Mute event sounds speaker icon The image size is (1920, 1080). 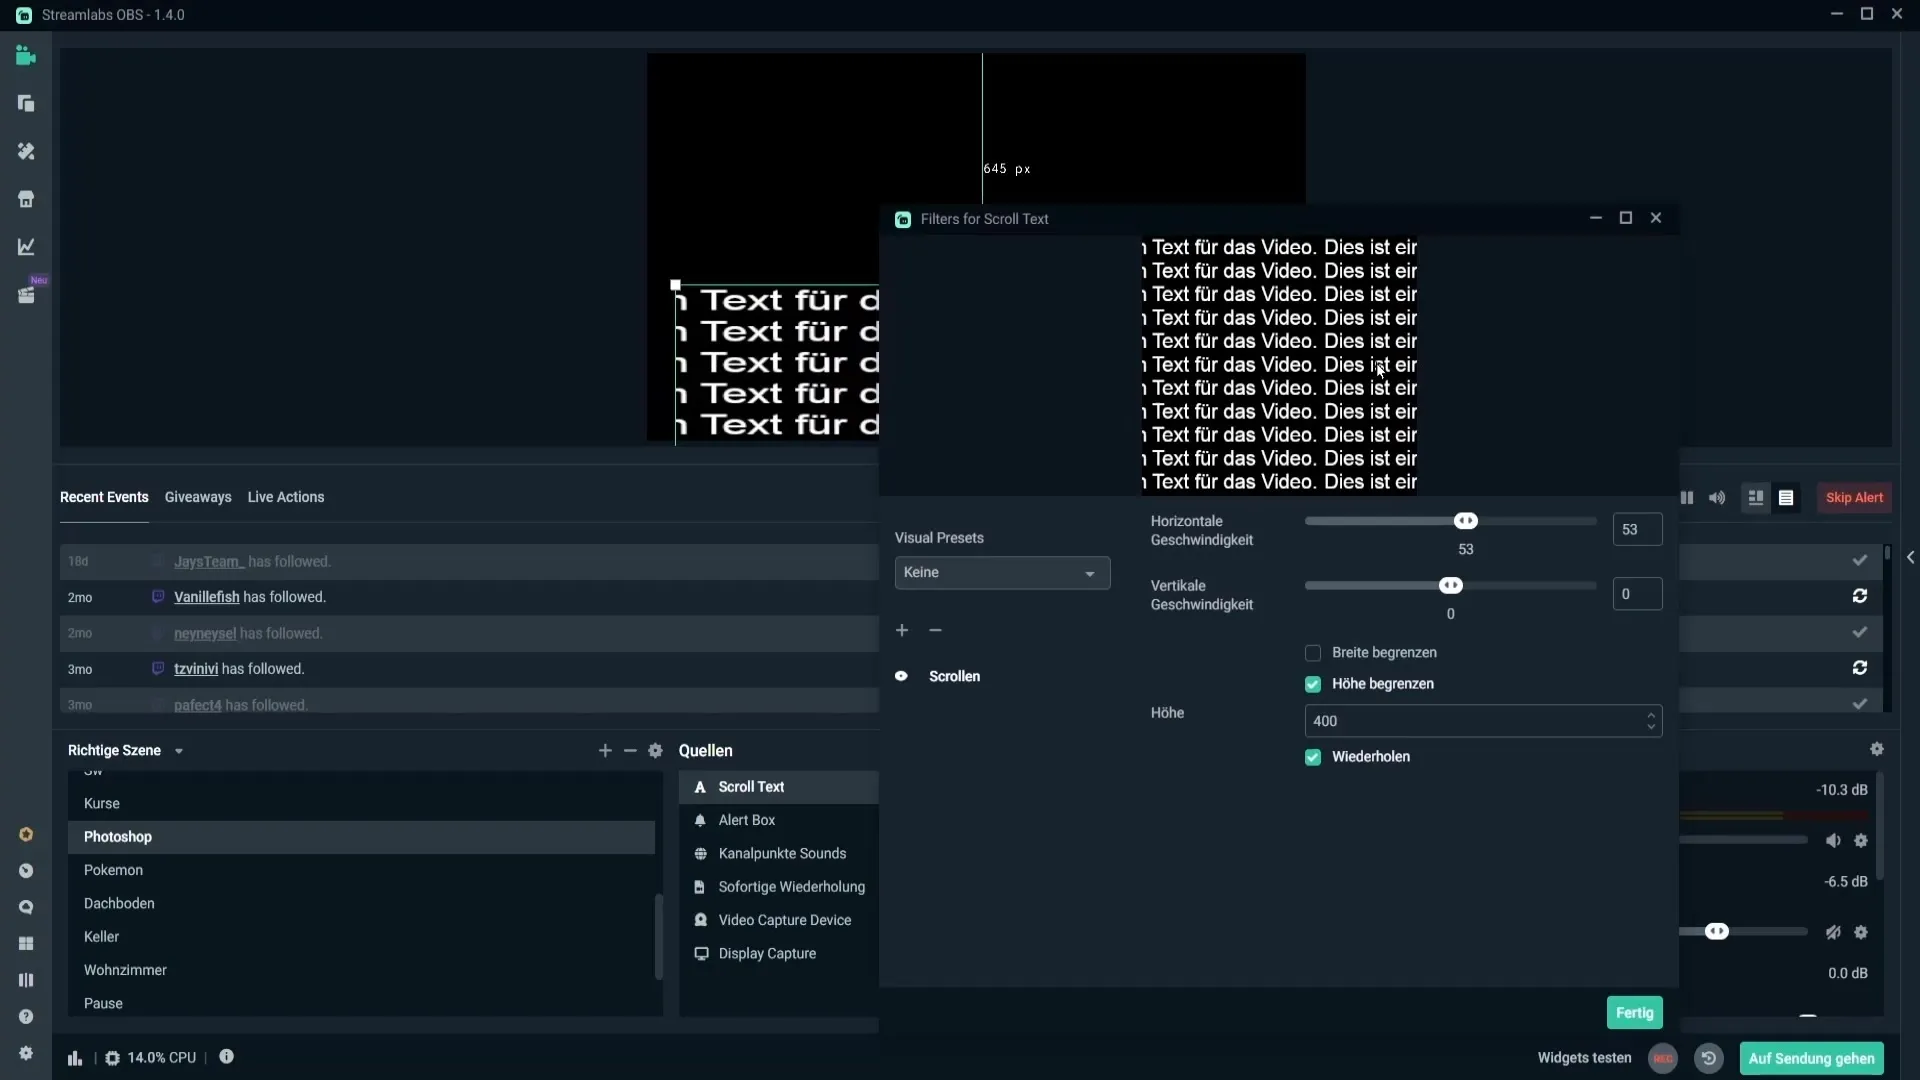coord(1717,498)
